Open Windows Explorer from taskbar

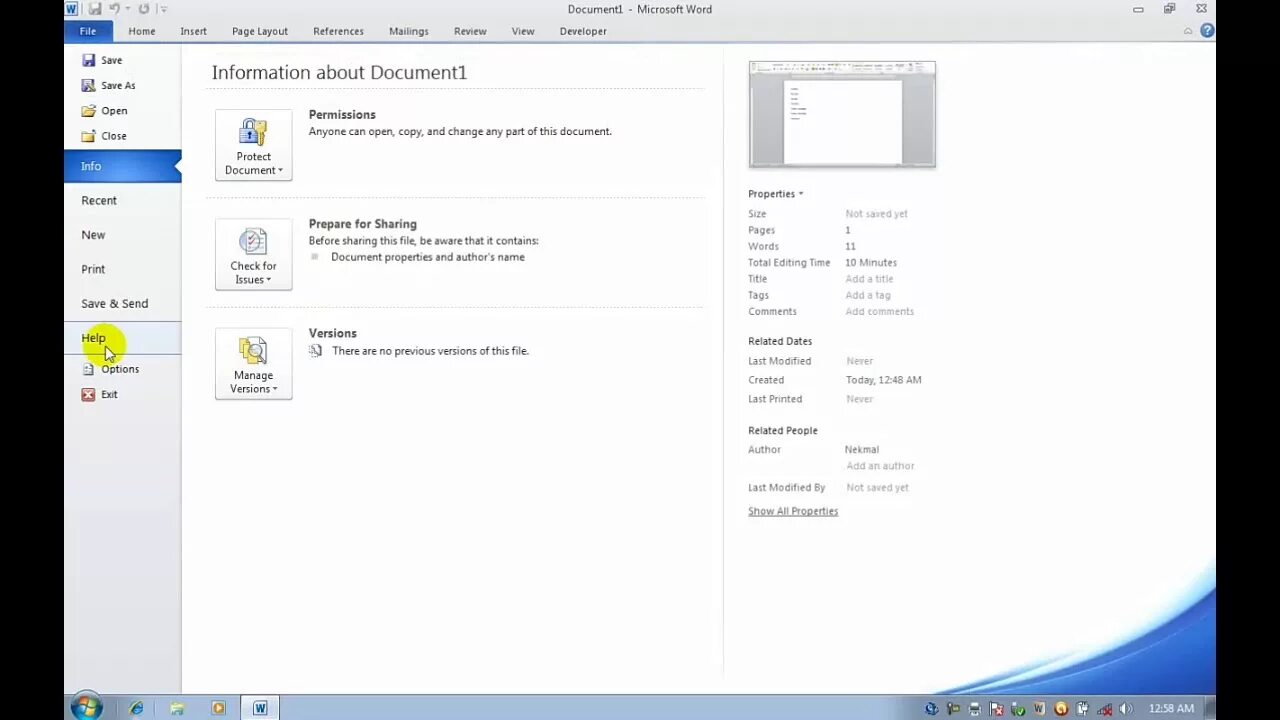[177, 708]
